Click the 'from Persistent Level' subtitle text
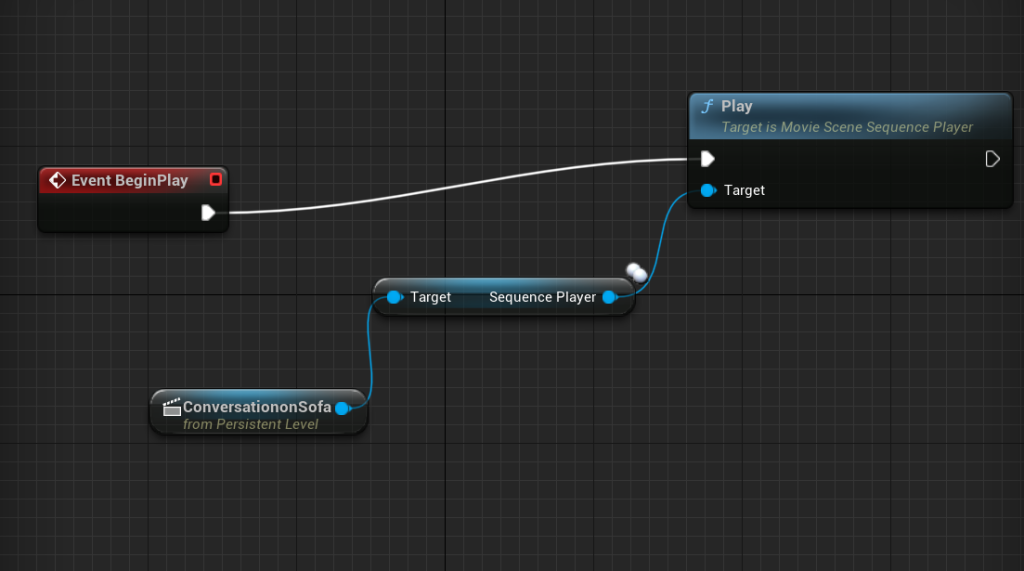 250,425
